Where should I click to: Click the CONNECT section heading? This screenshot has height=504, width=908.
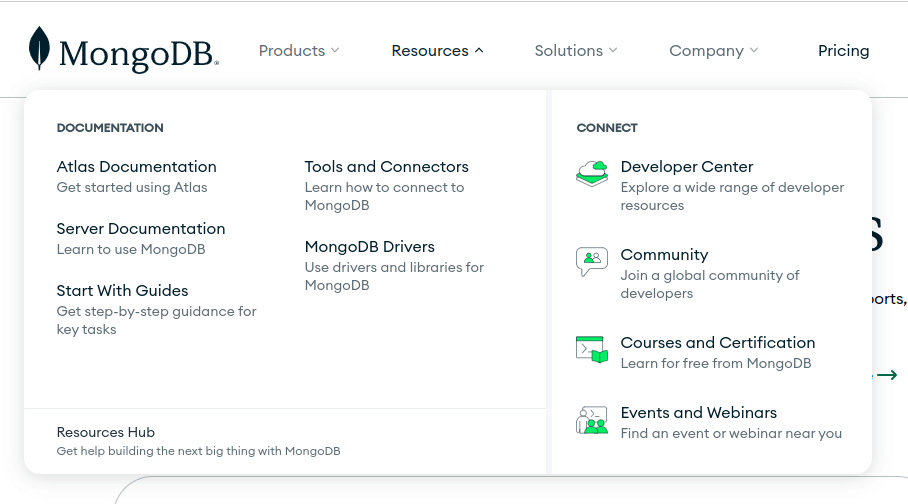[x=607, y=128]
